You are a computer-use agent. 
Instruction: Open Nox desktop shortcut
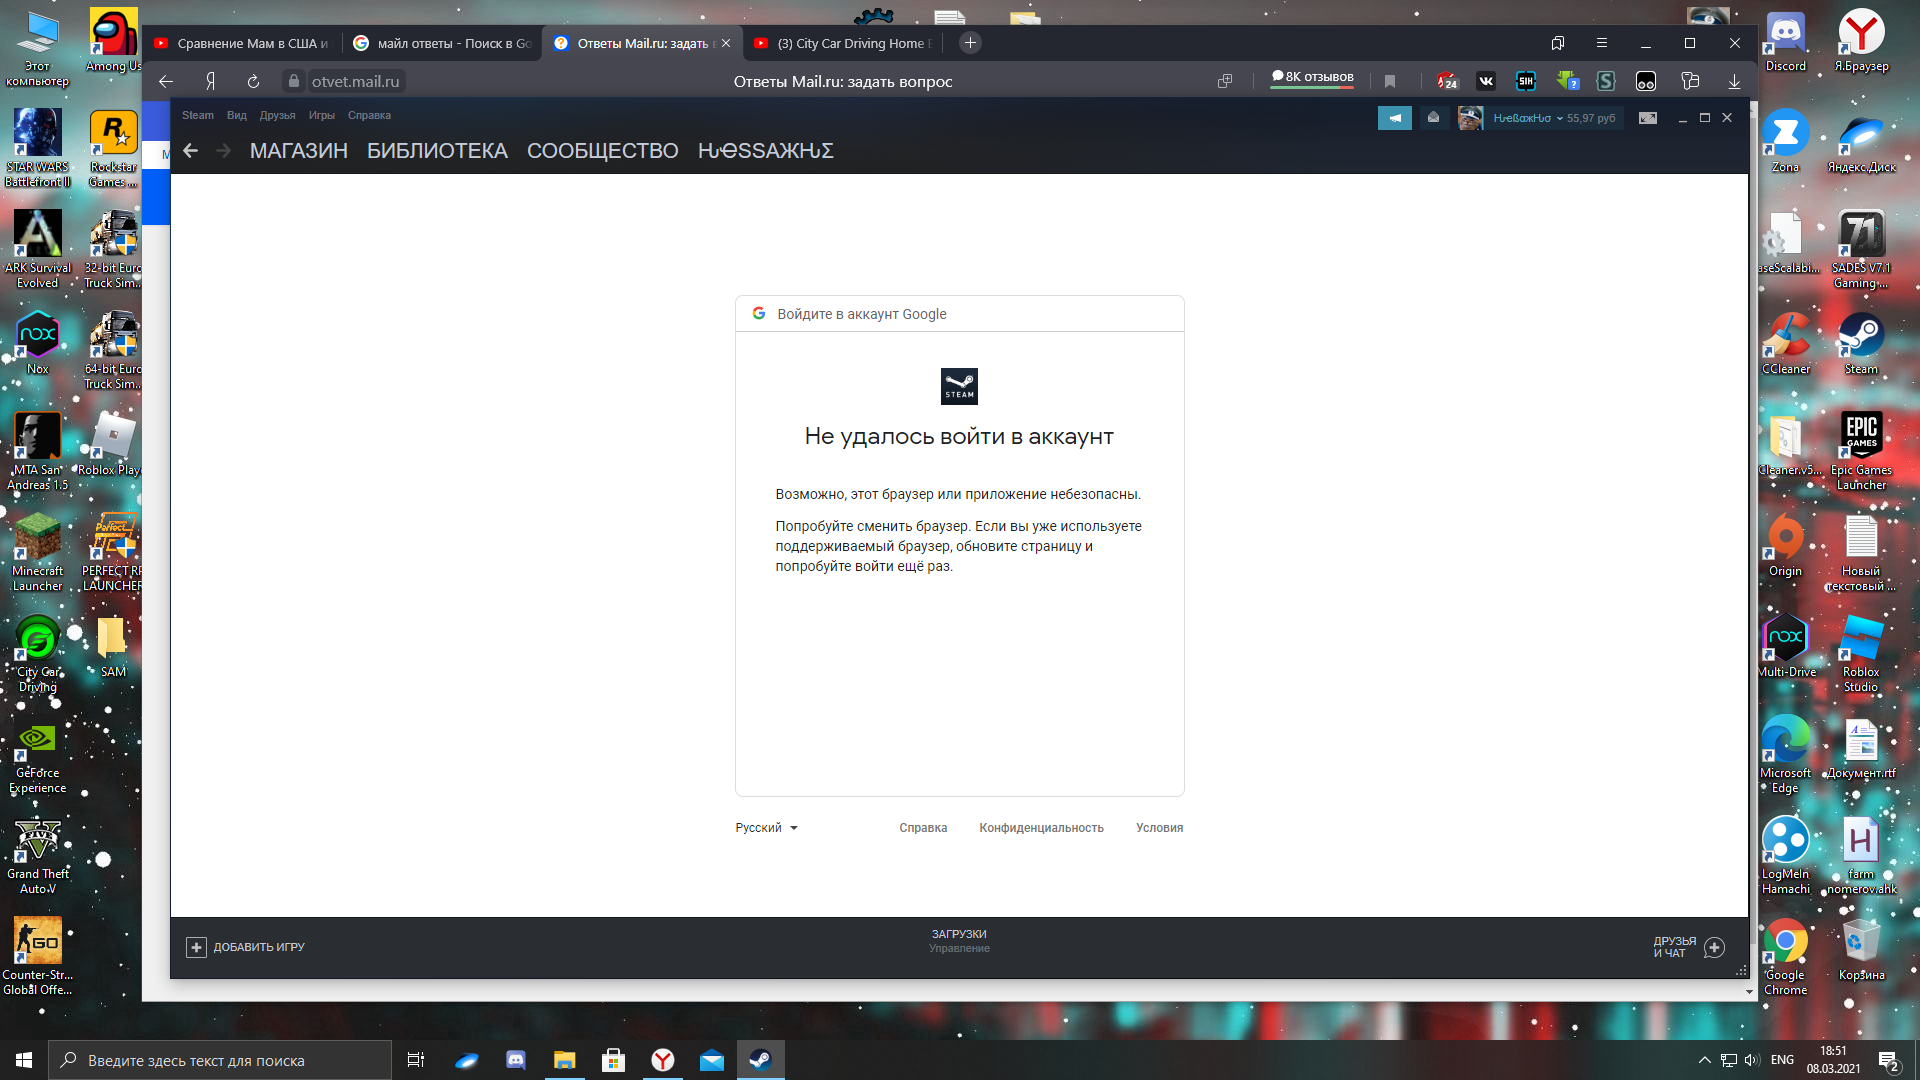(38, 344)
